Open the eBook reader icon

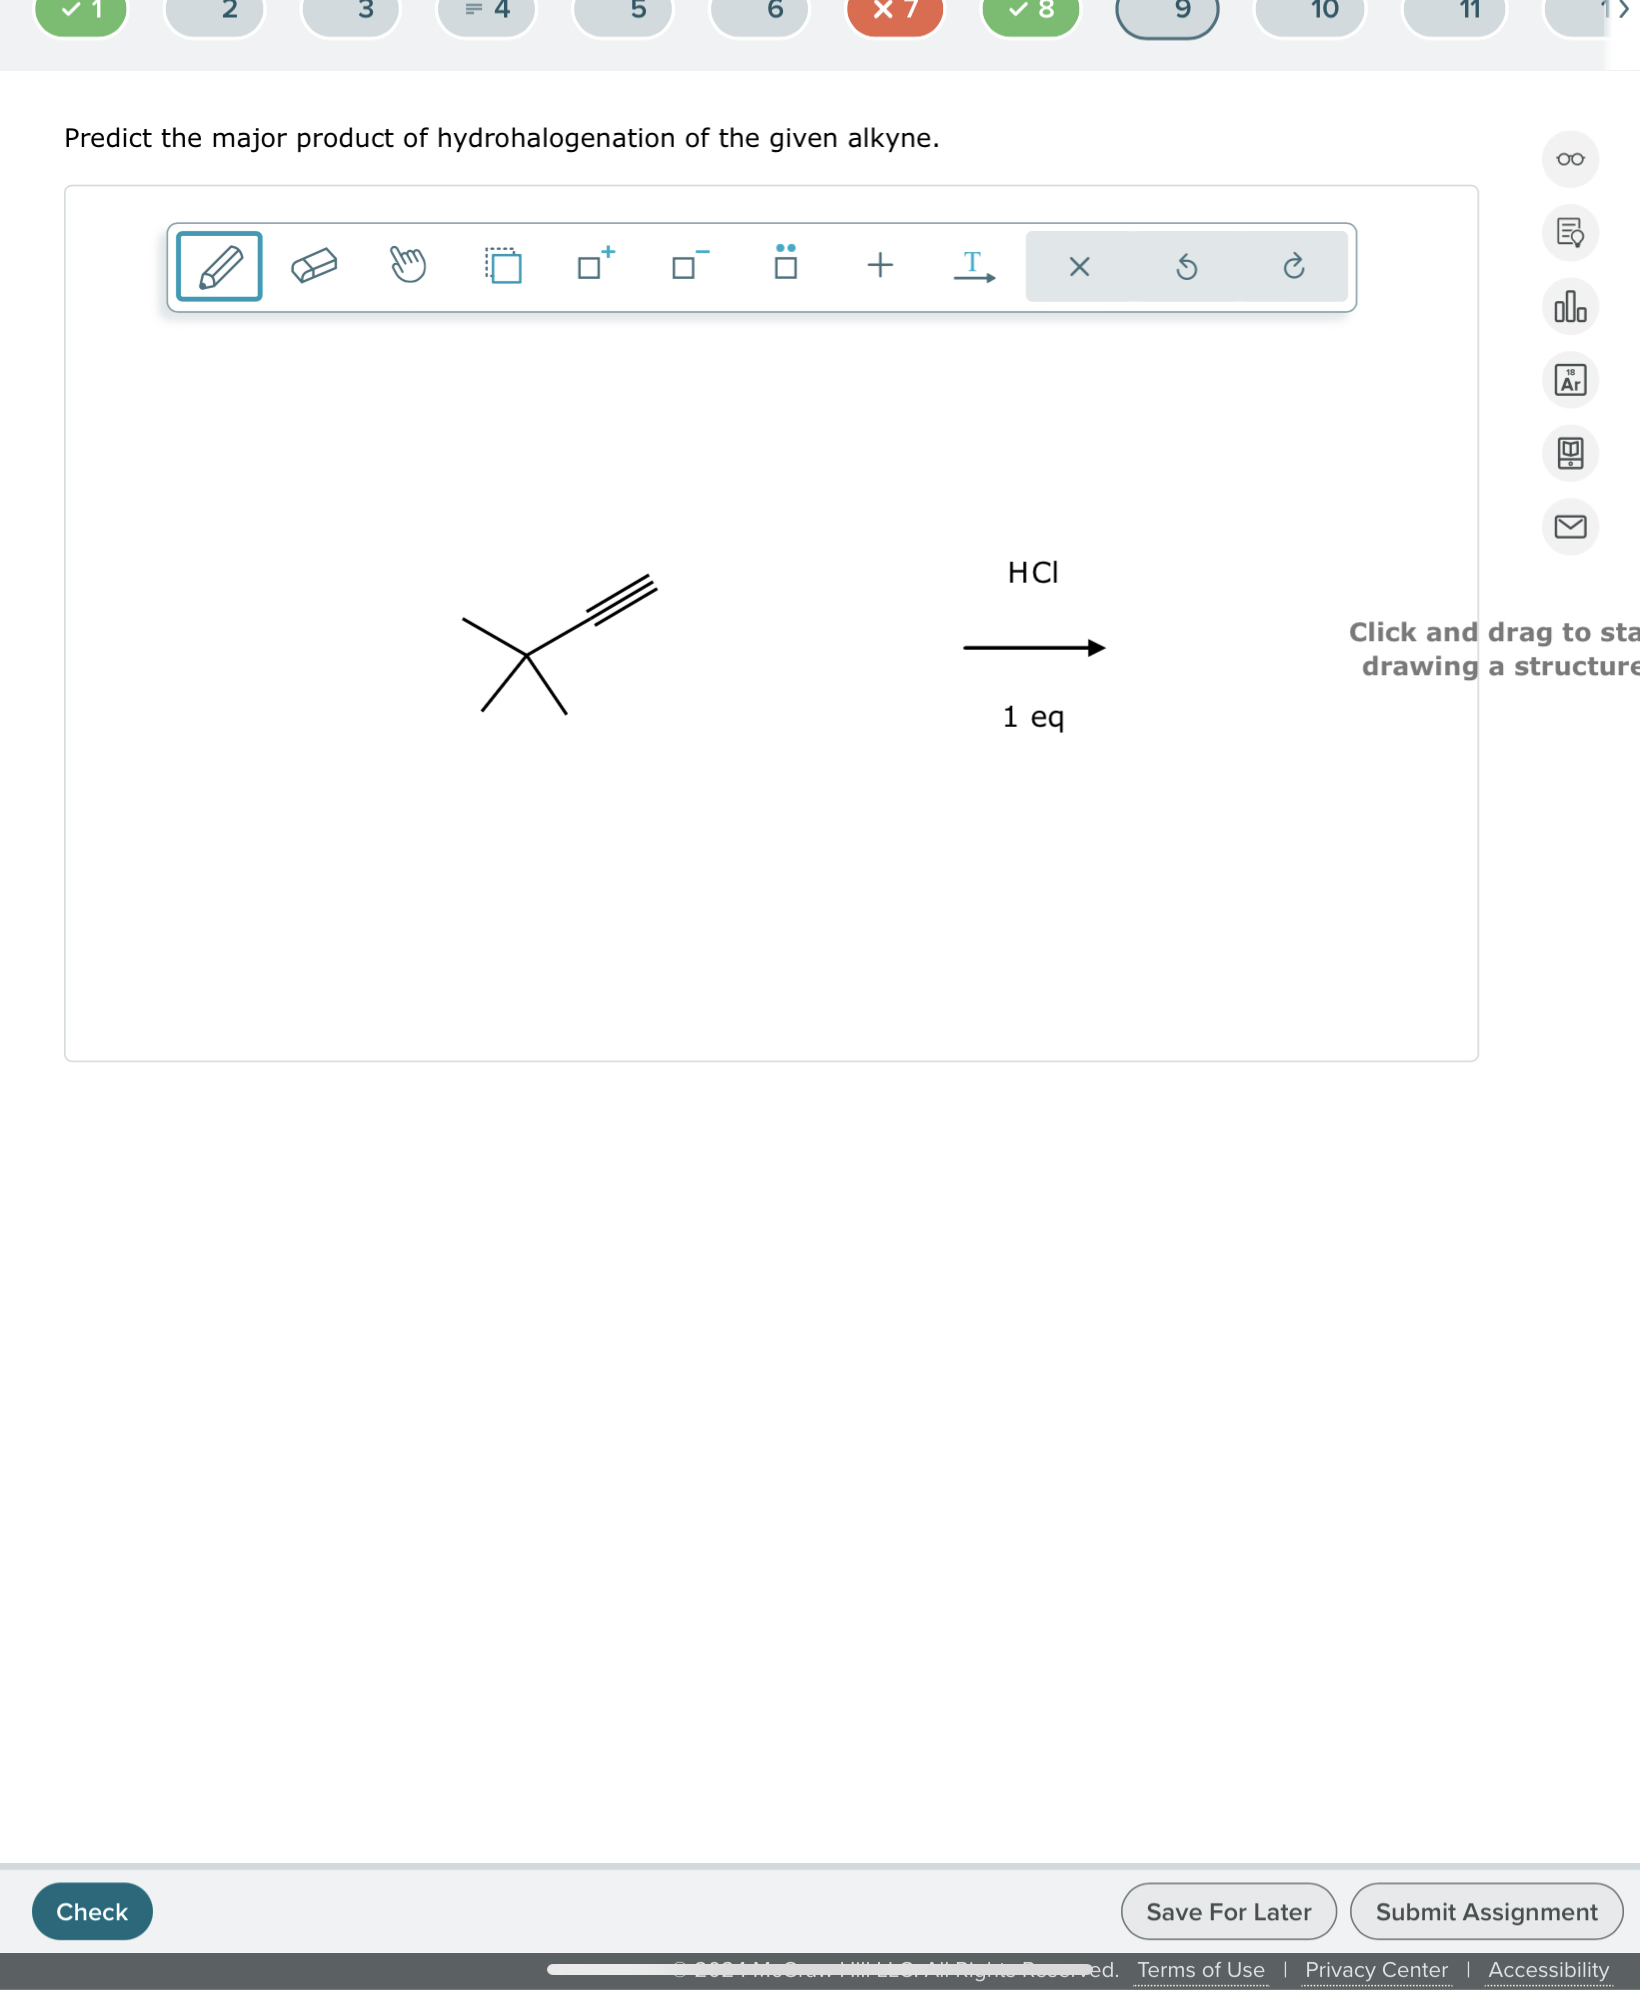(1569, 454)
